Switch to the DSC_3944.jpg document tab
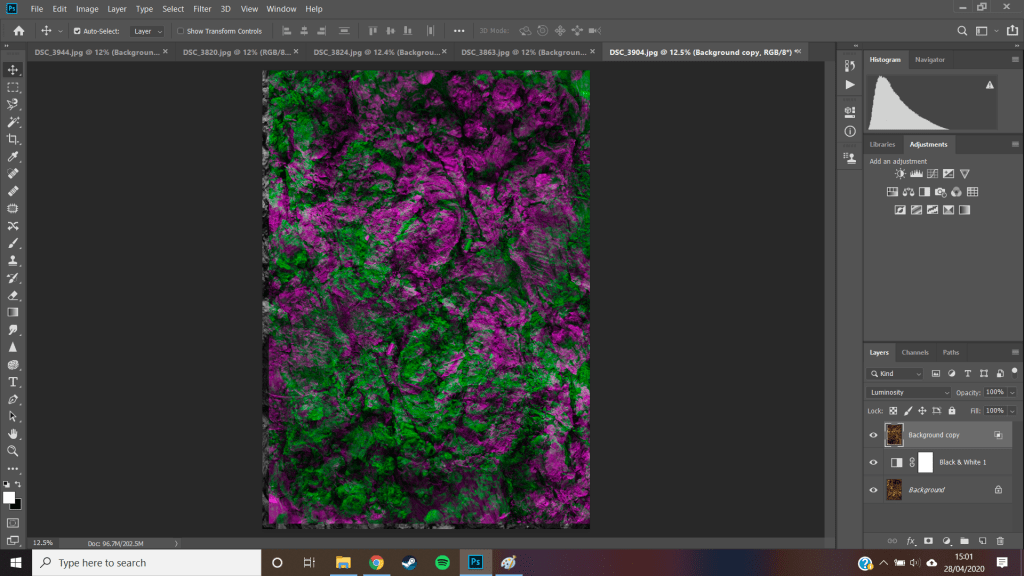This screenshot has height=576, width=1024. coord(97,51)
